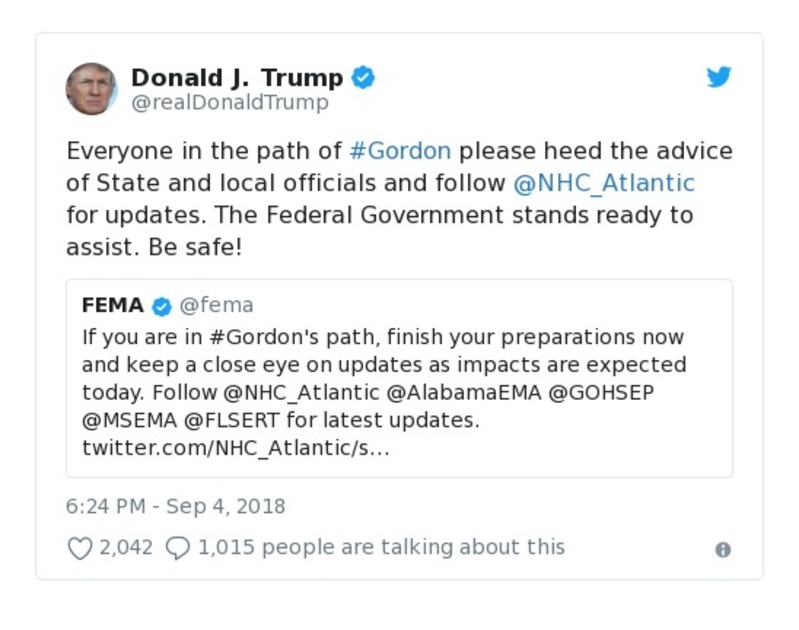Screen dimensions: 799x630
Task: Click the @fema handle in quoted tweet
Action: (x=216, y=305)
